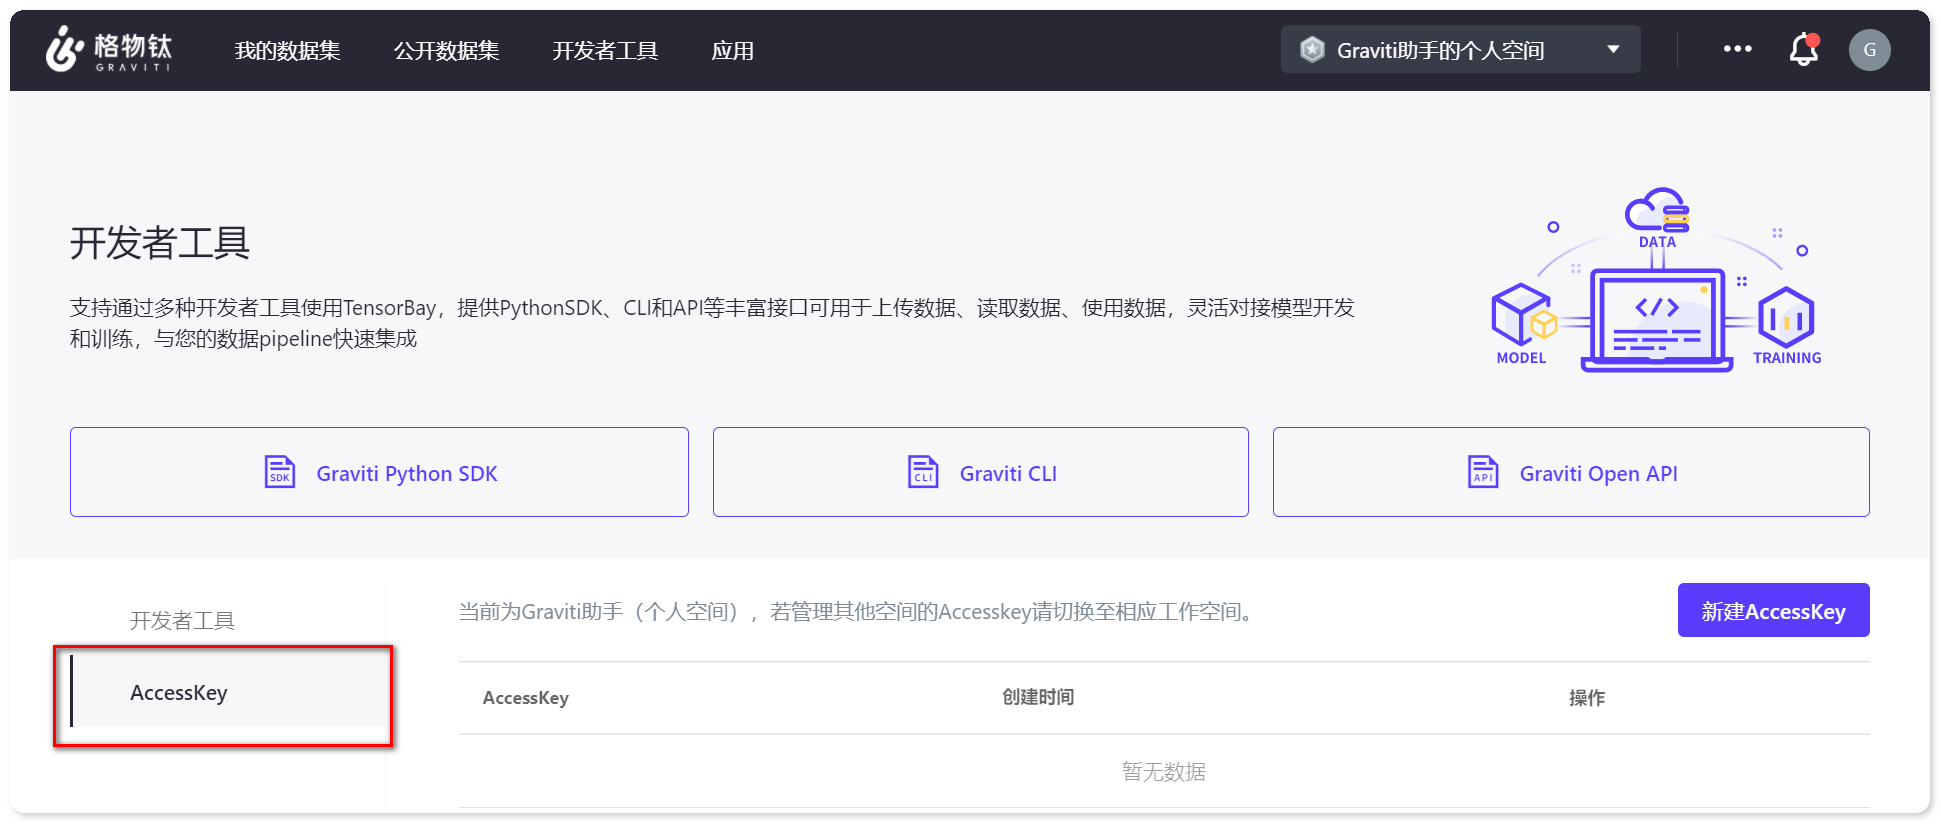Image resolution: width=1941 pixels, height=824 pixels.
Task: Click the SDK document icon
Action: click(x=279, y=472)
